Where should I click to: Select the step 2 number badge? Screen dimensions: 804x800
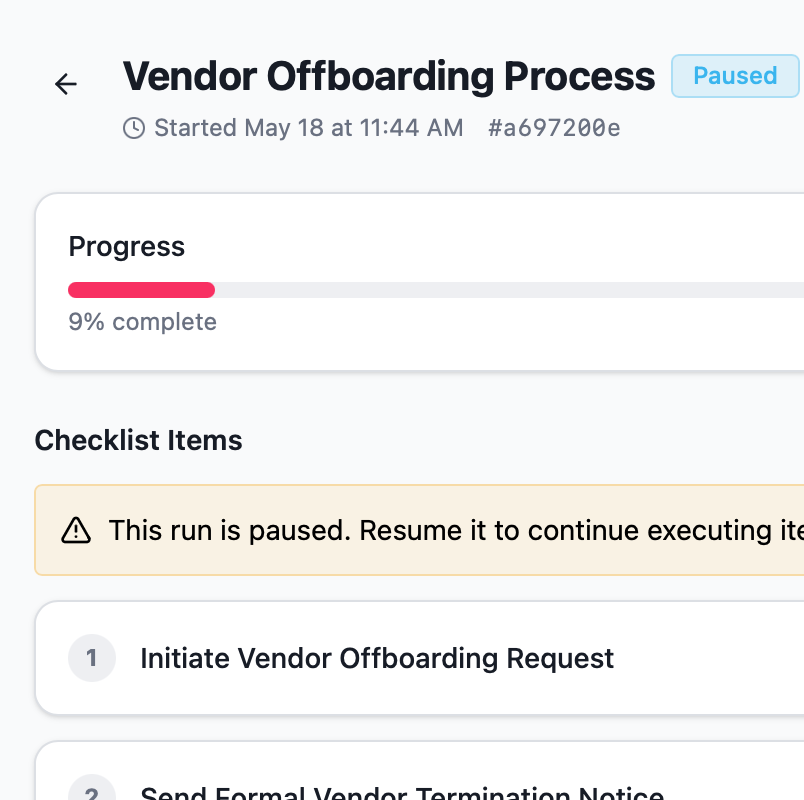coord(92,792)
